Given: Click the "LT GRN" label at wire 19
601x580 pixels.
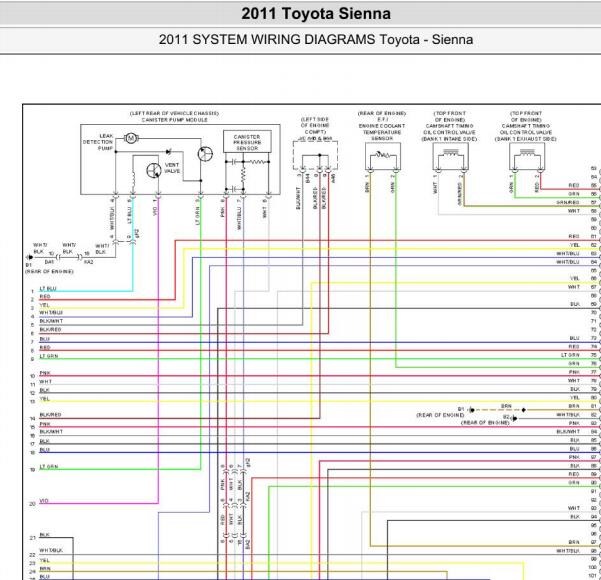Looking at the screenshot, I should pos(49,467).
